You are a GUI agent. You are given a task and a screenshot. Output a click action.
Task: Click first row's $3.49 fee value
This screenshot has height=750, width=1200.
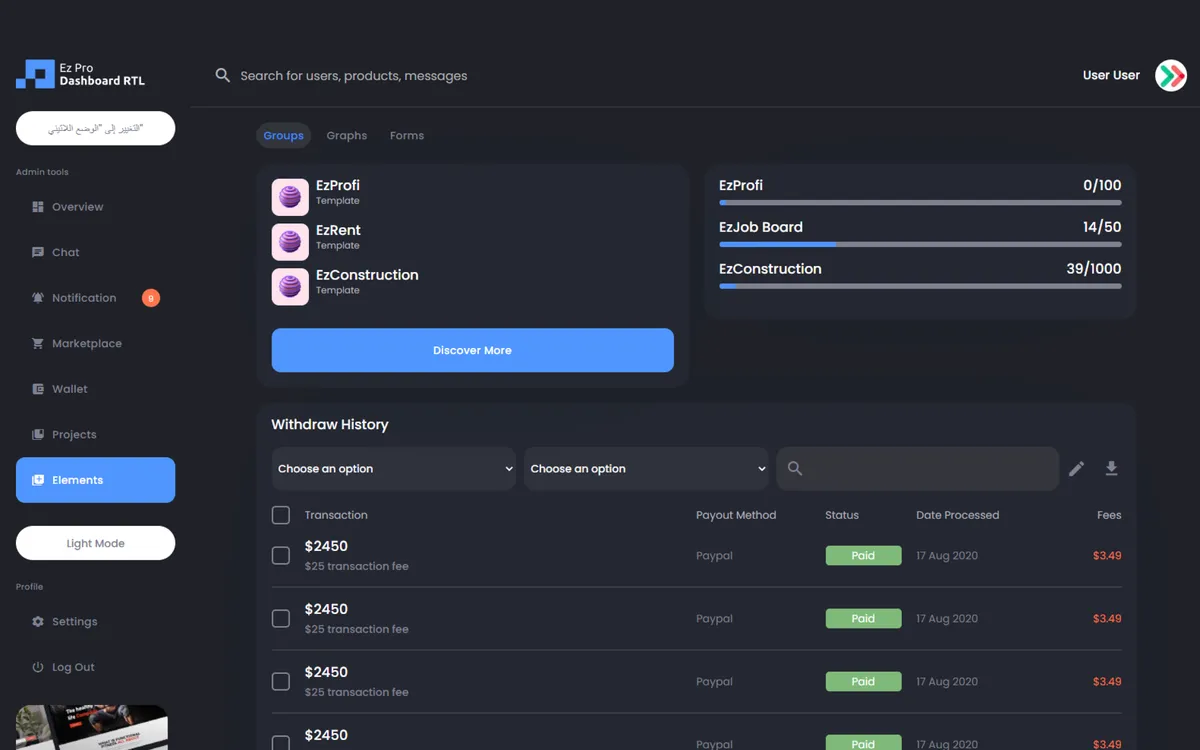(1107, 555)
